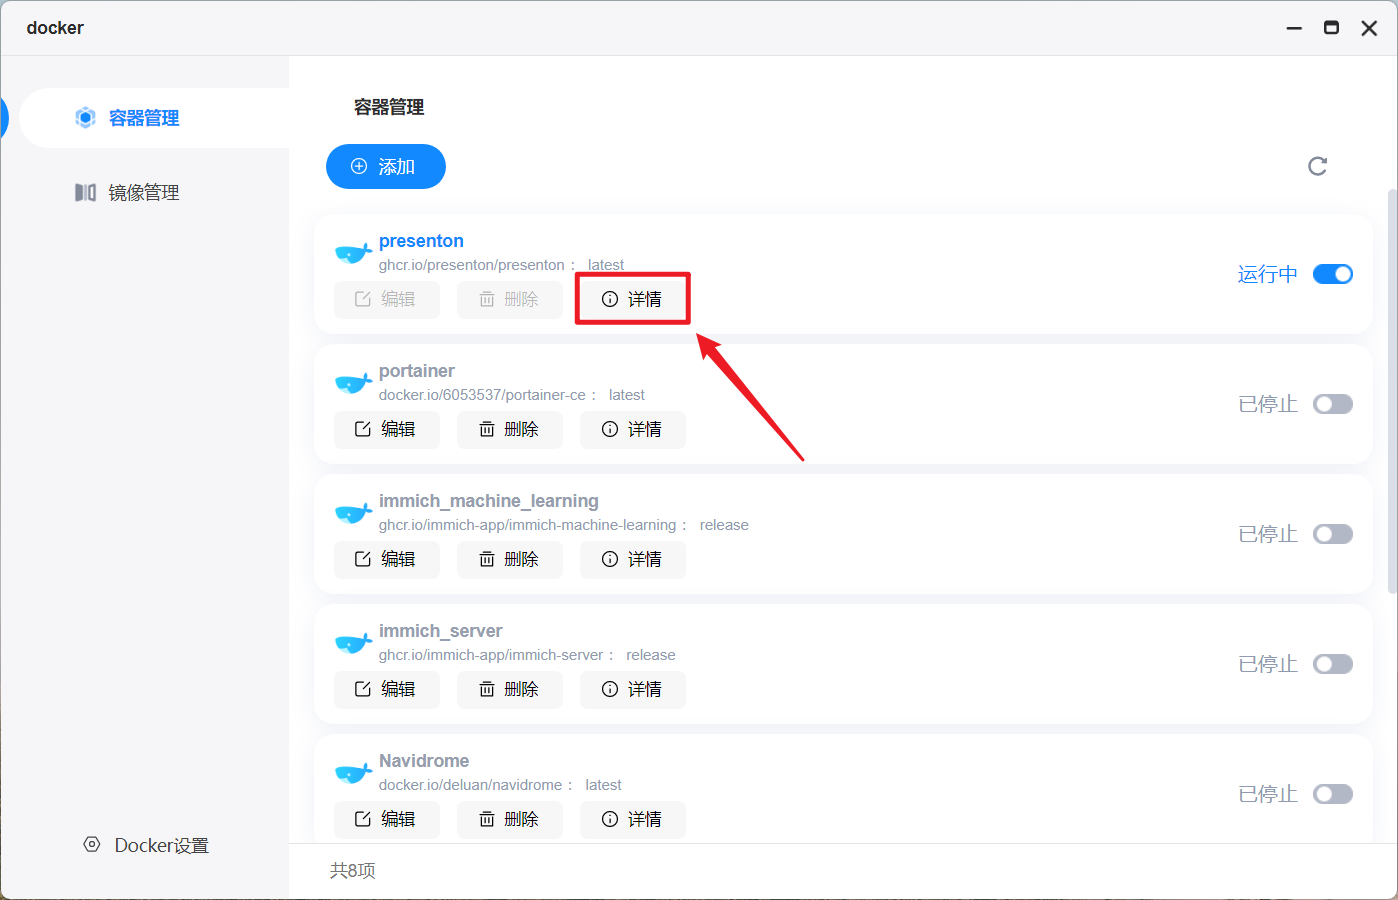This screenshot has height=900, width=1398.
Task: Click the Navidrome whale icon
Action: (353, 773)
